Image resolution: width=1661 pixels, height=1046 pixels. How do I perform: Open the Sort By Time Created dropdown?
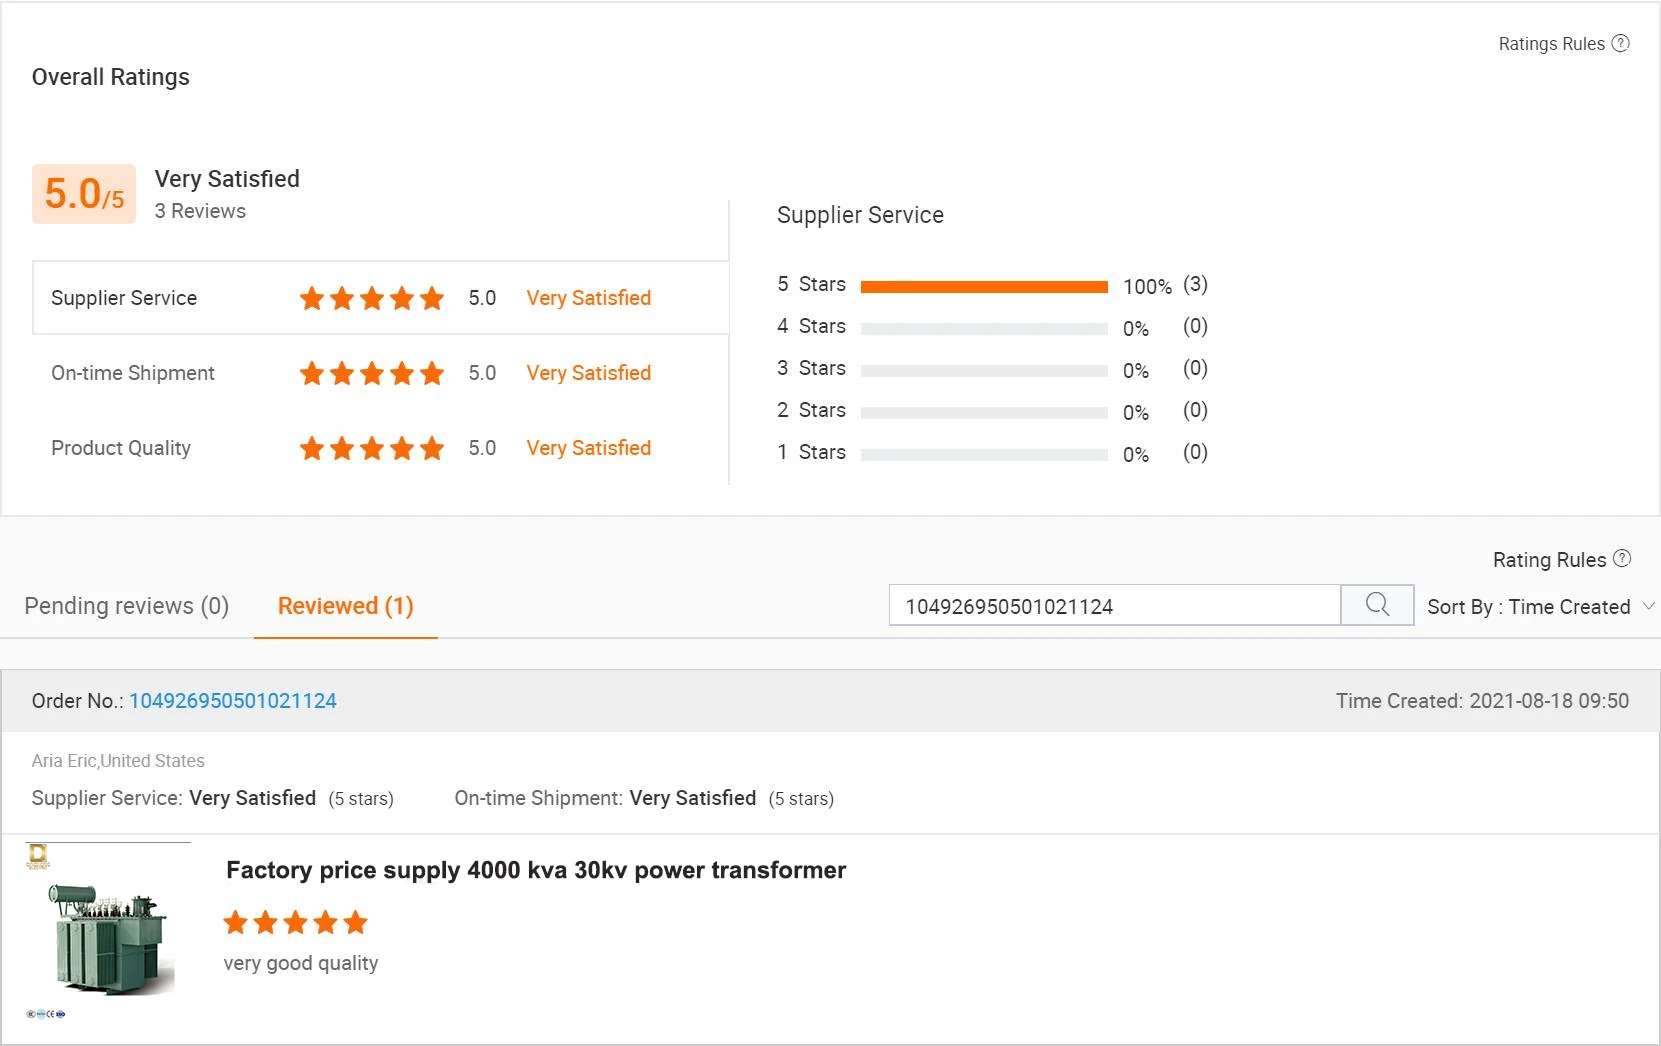coord(1541,607)
